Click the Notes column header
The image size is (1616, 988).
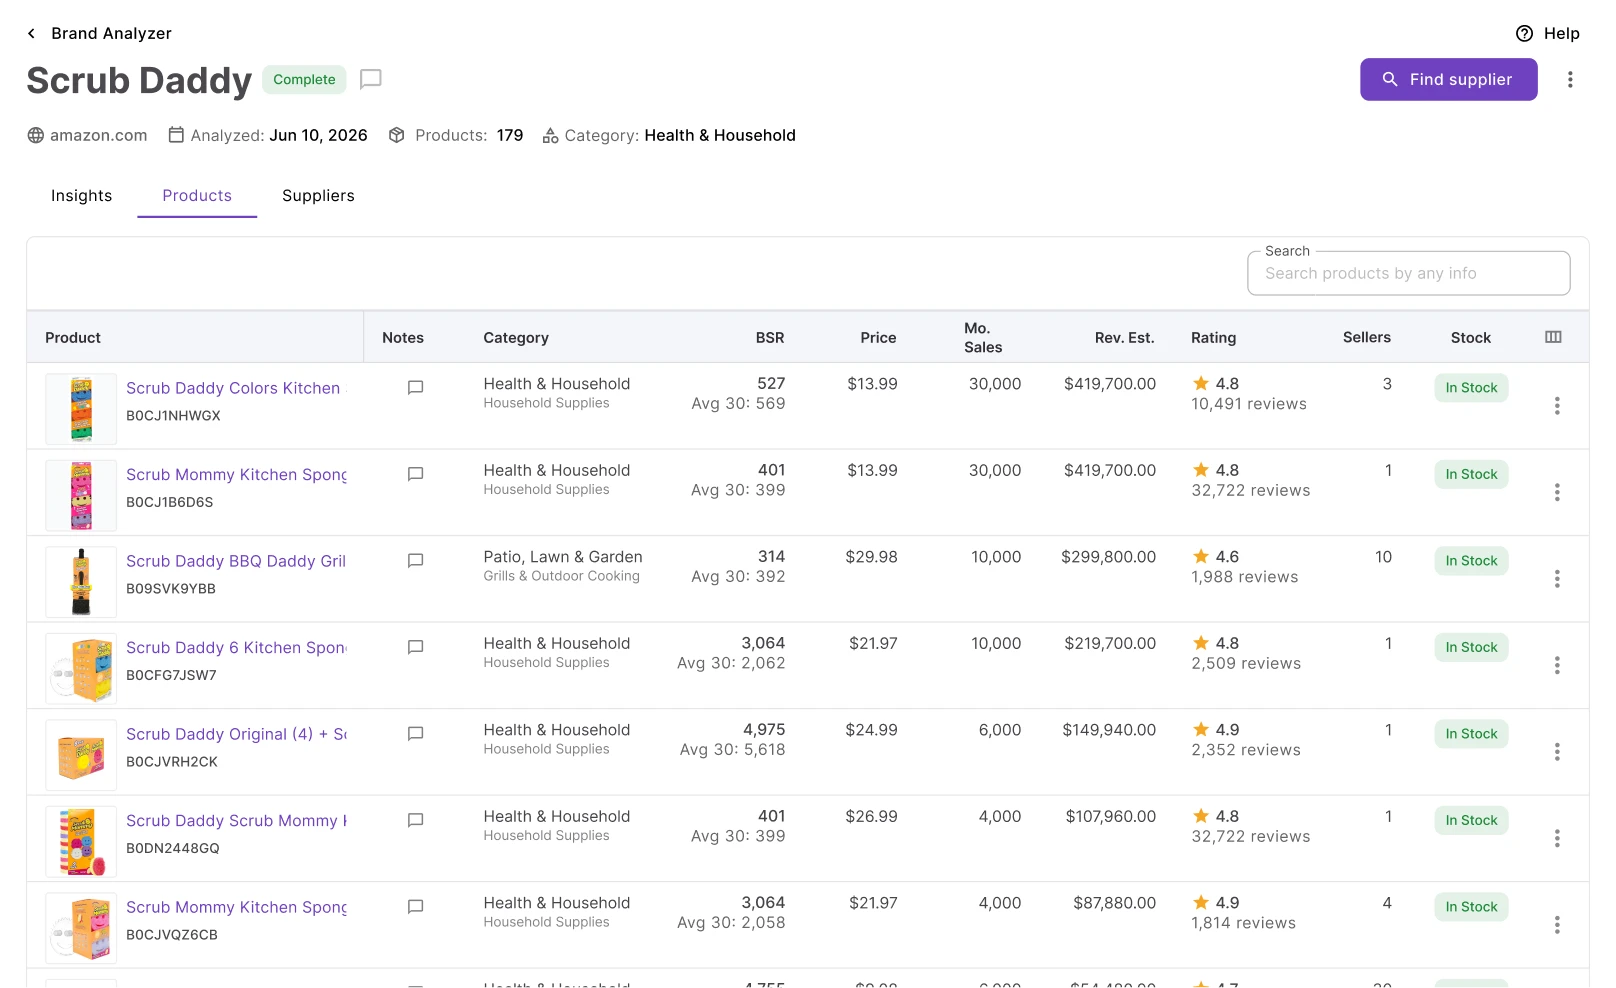click(x=403, y=338)
